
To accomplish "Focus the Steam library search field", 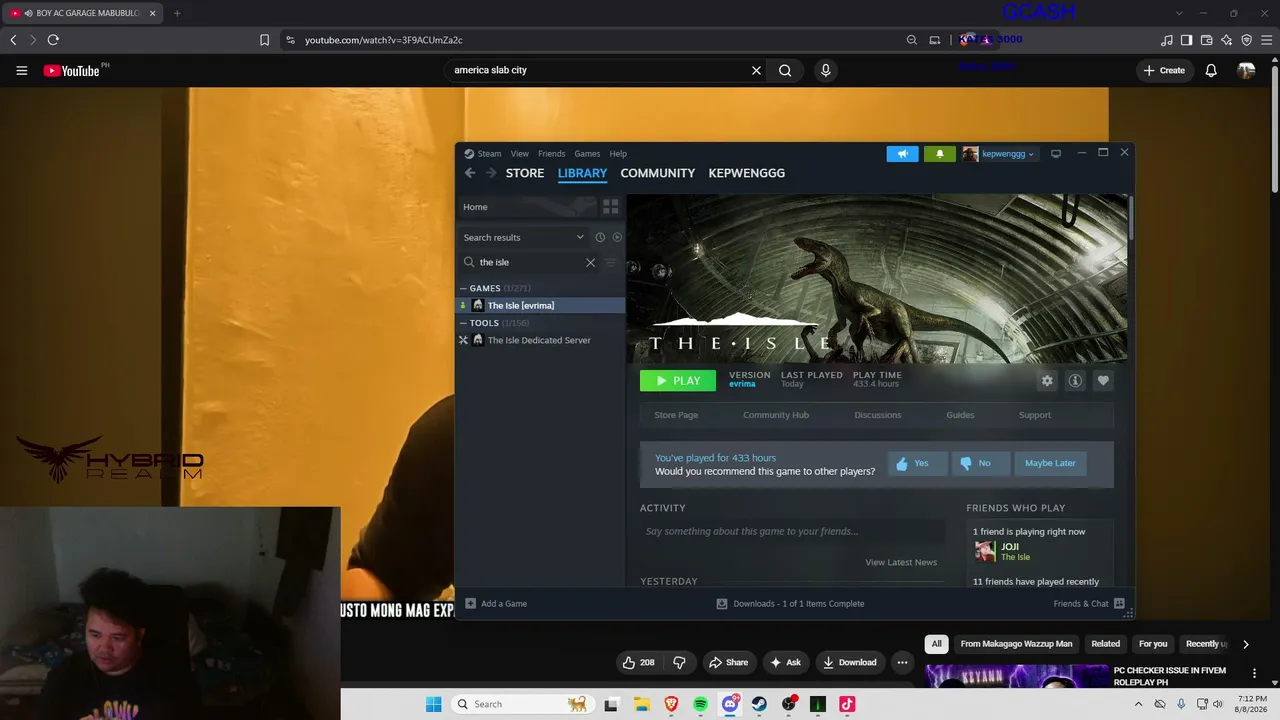I will point(528,262).
